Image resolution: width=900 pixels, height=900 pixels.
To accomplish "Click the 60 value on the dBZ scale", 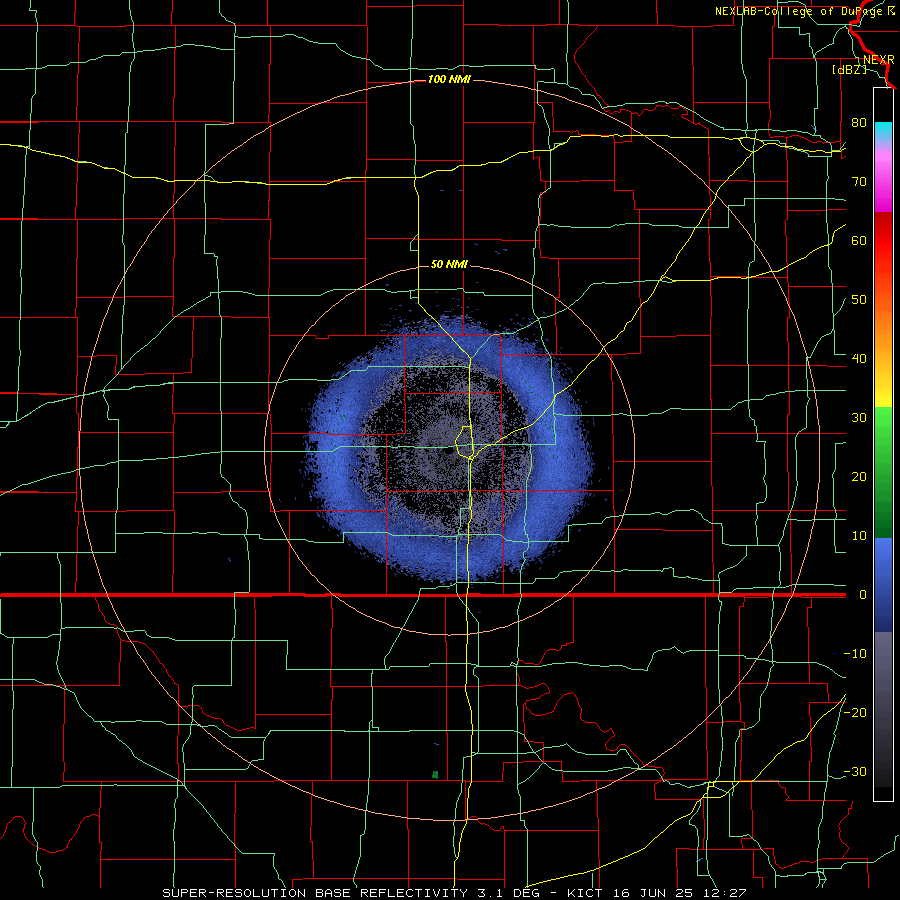I will (859, 240).
